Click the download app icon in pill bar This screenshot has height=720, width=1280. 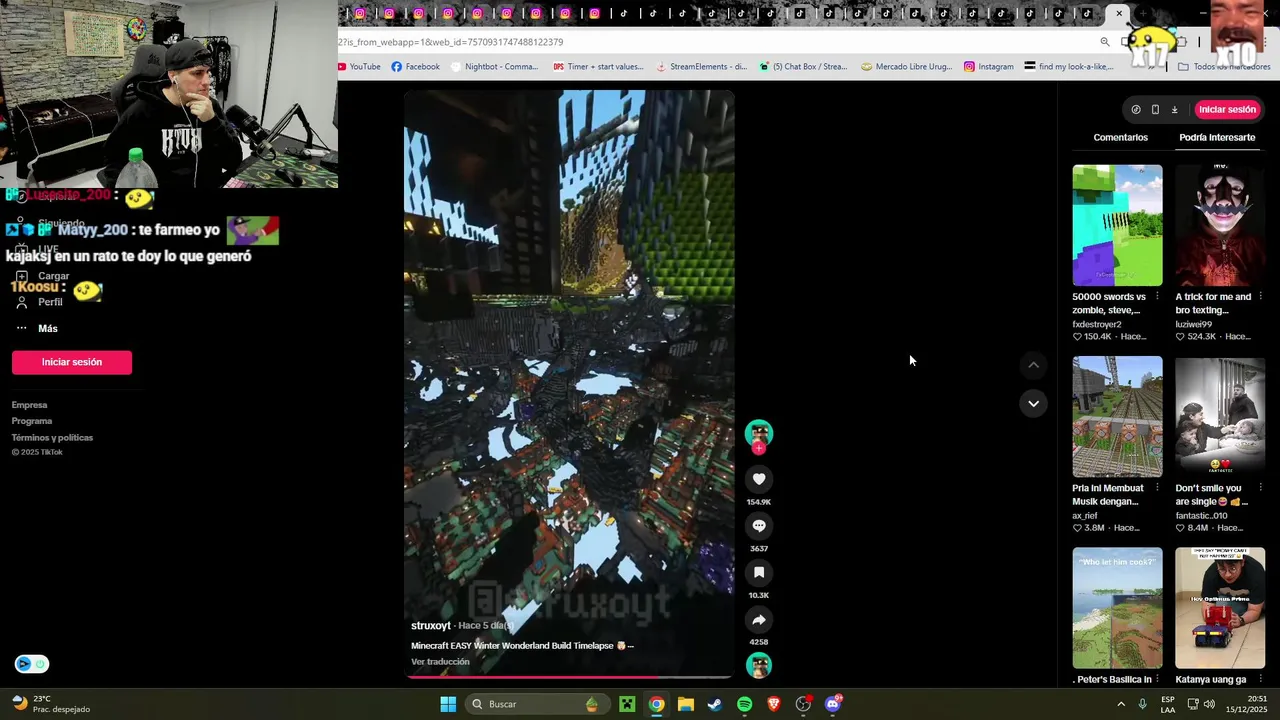coord(1174,110)
